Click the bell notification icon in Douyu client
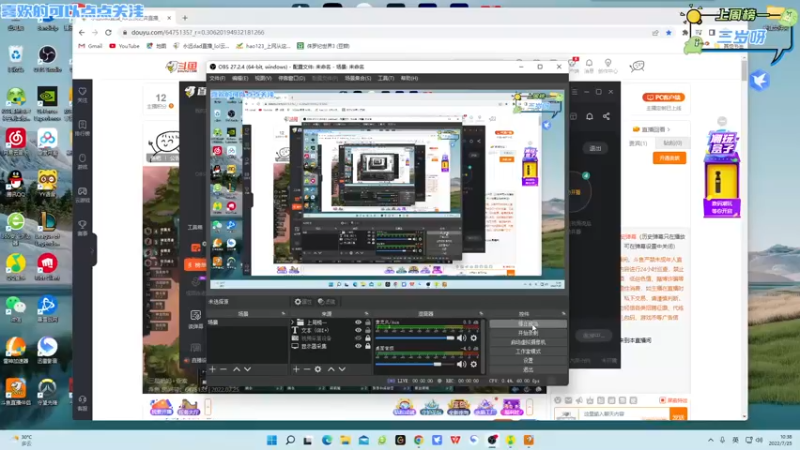Image resolution: width=800 pixels, height=450 pixels. click(589, 116)
